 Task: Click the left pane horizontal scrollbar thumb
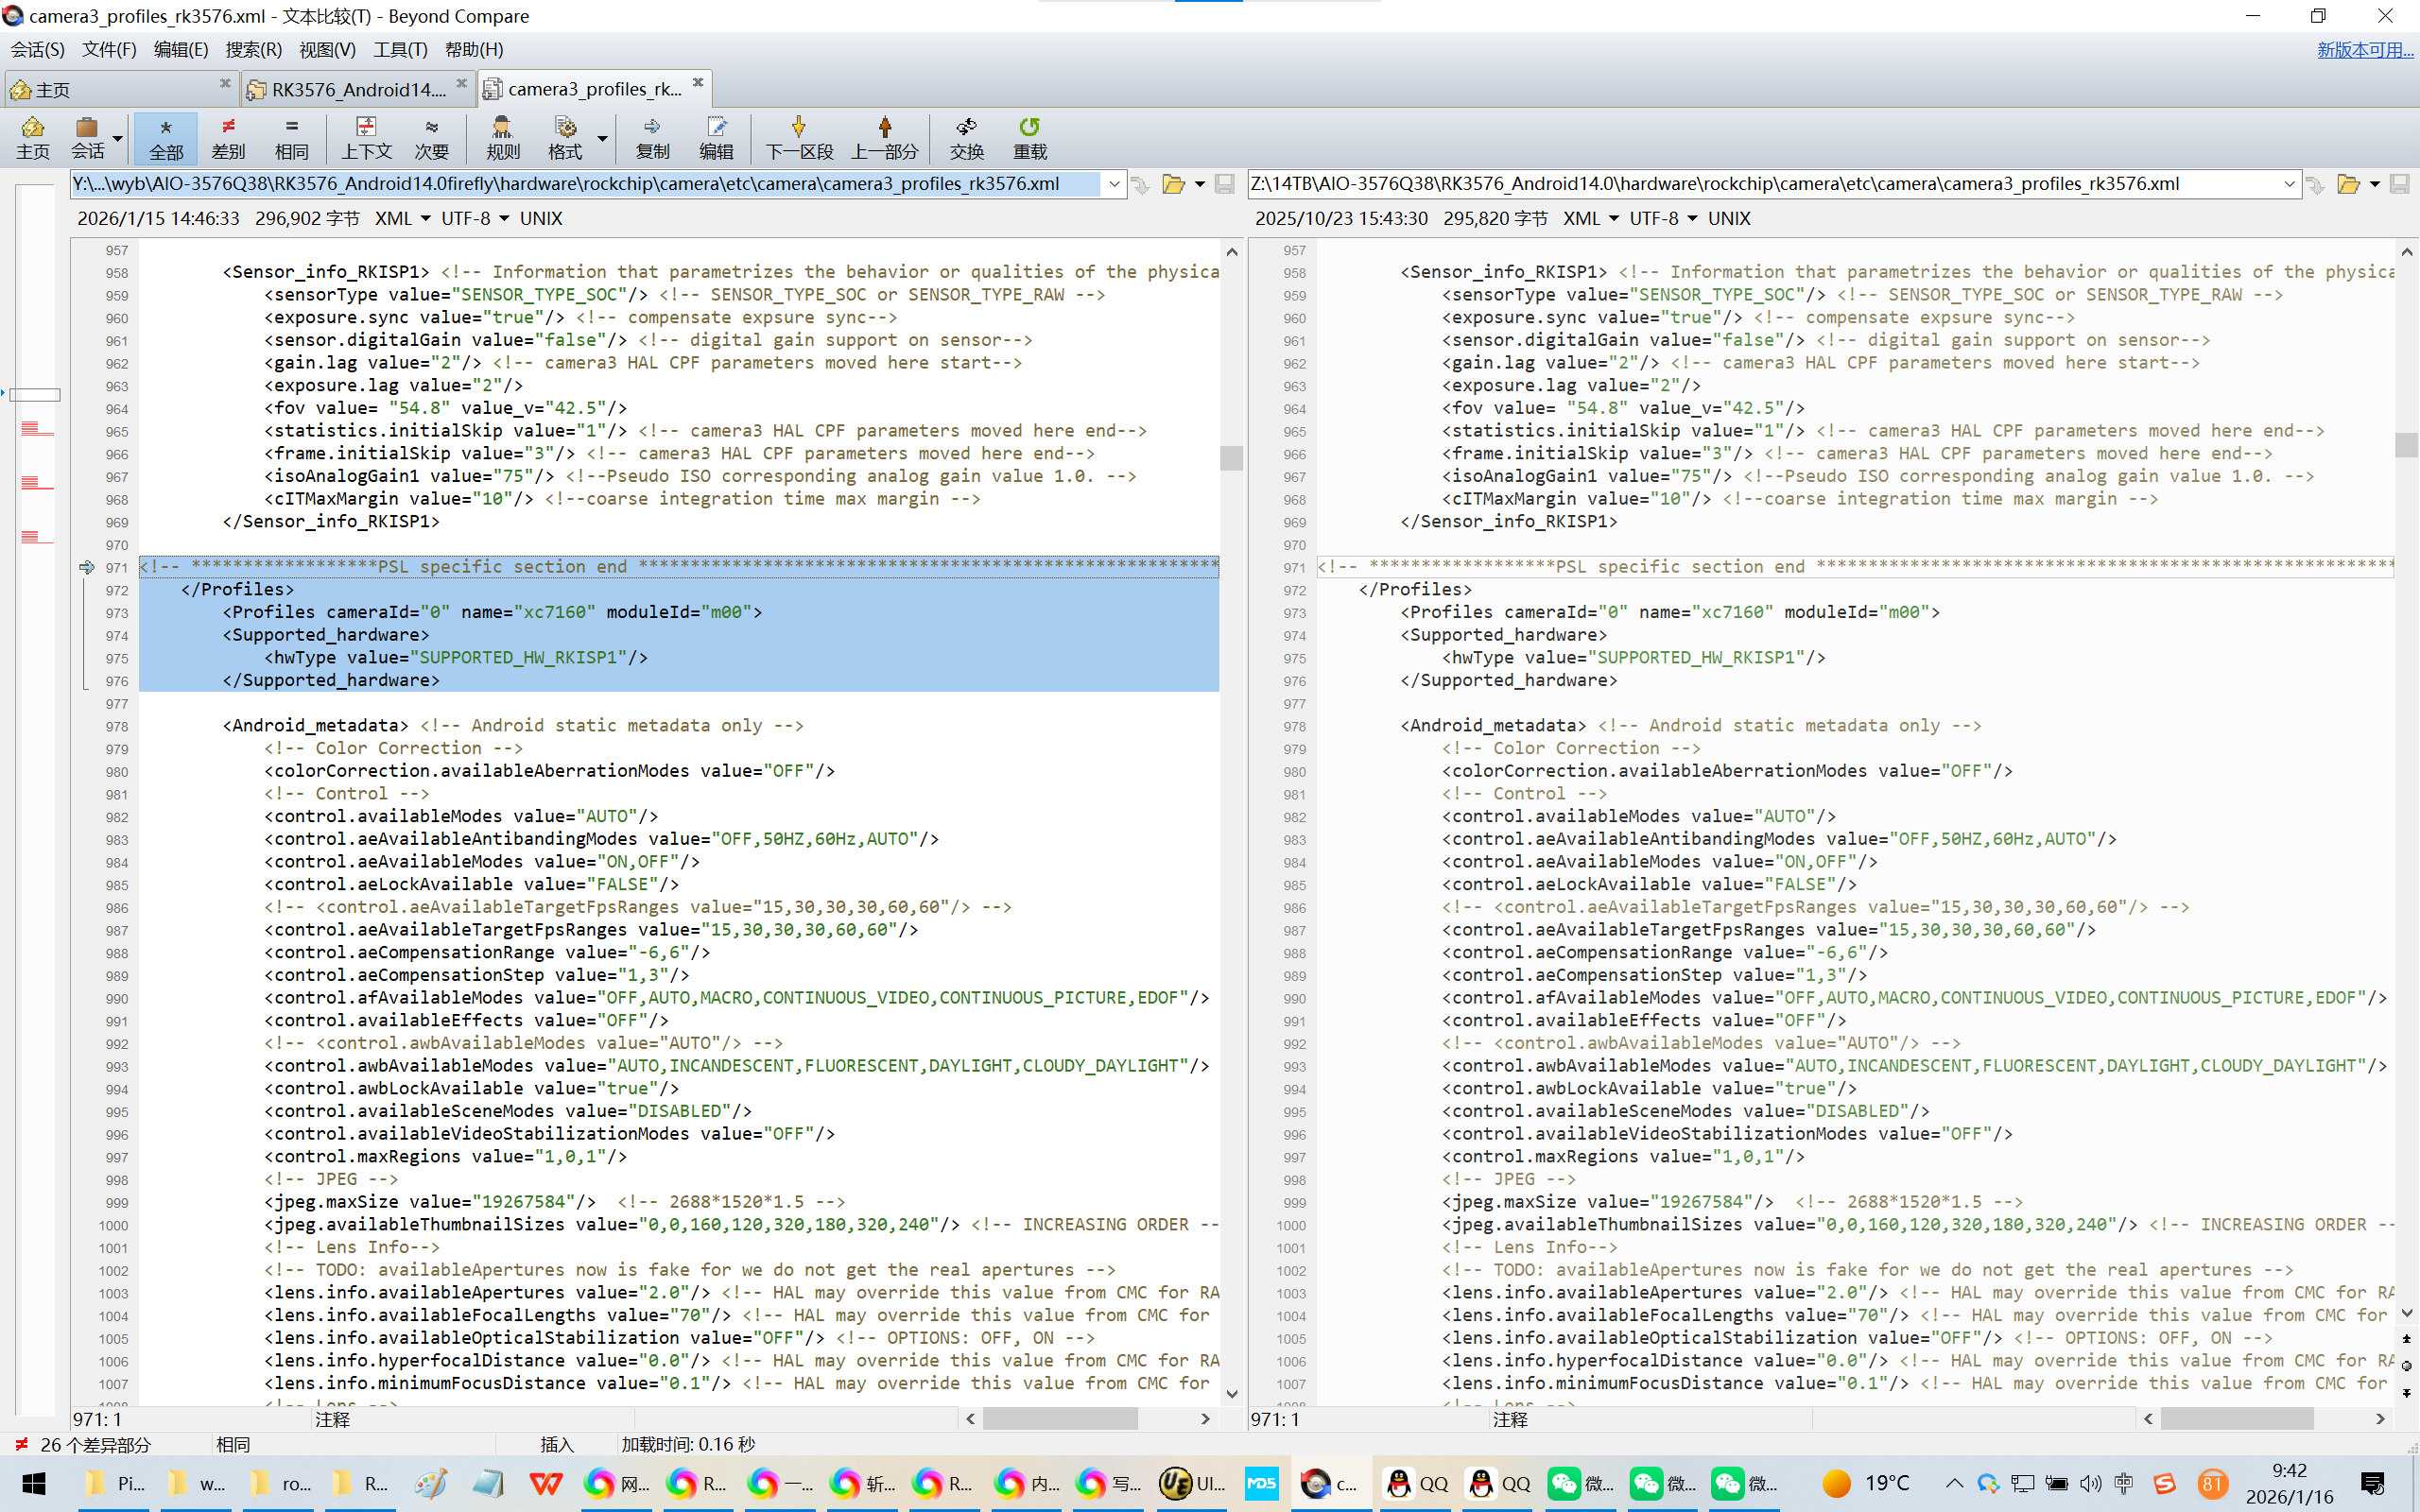(1060, 1419)
